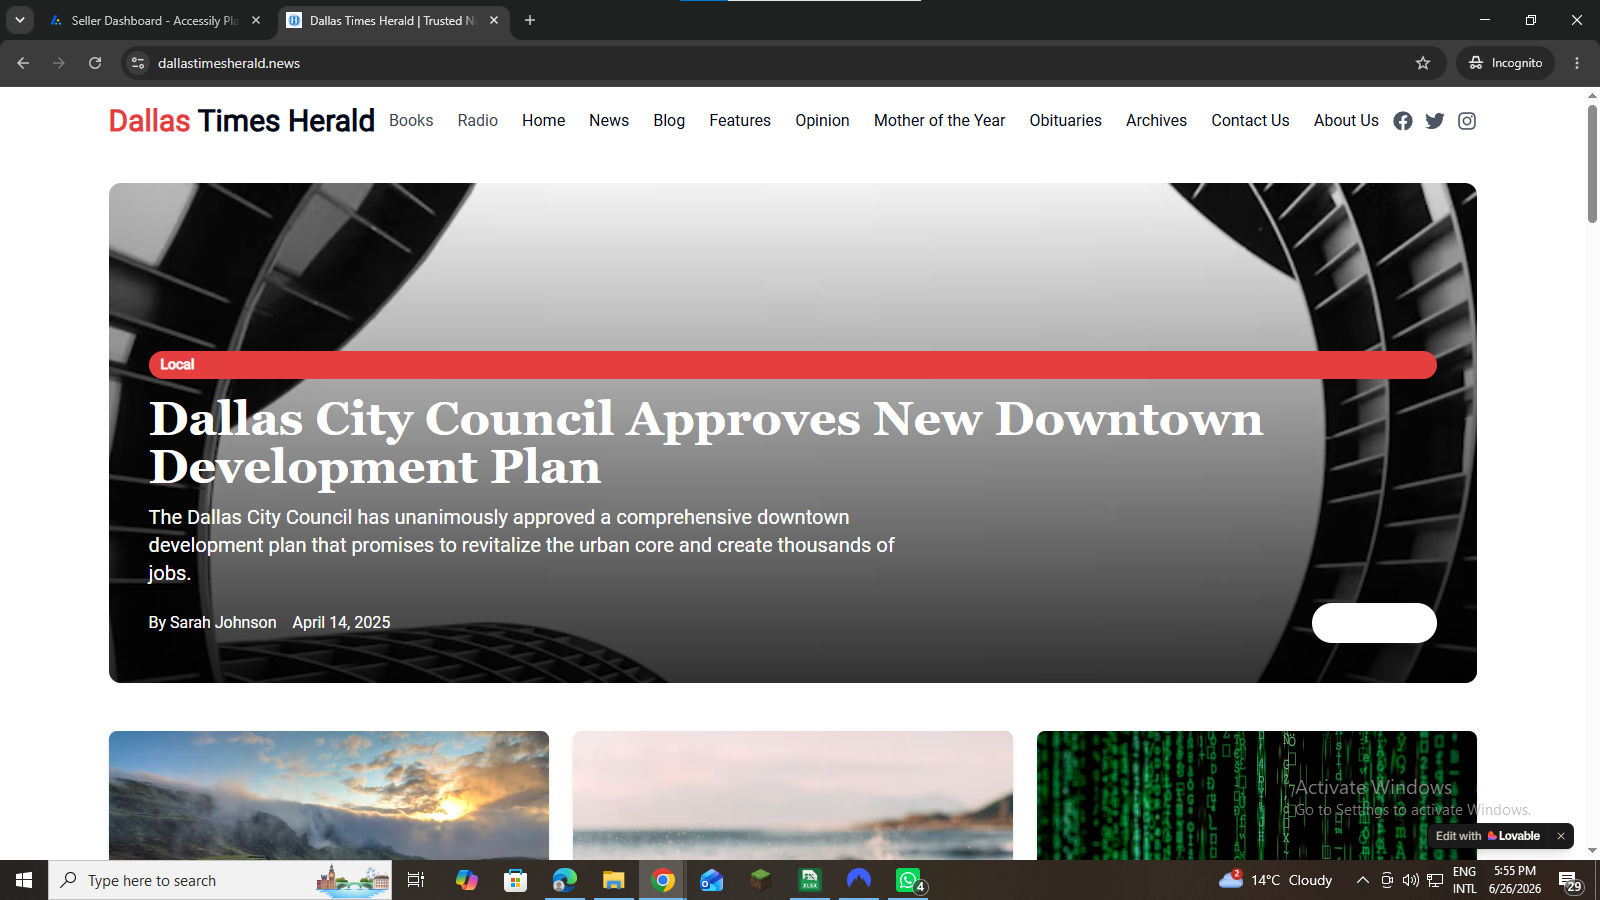Open Mother of the Year page
Image resolution: width=1600 pixels, height=900 pixels.
939,120
